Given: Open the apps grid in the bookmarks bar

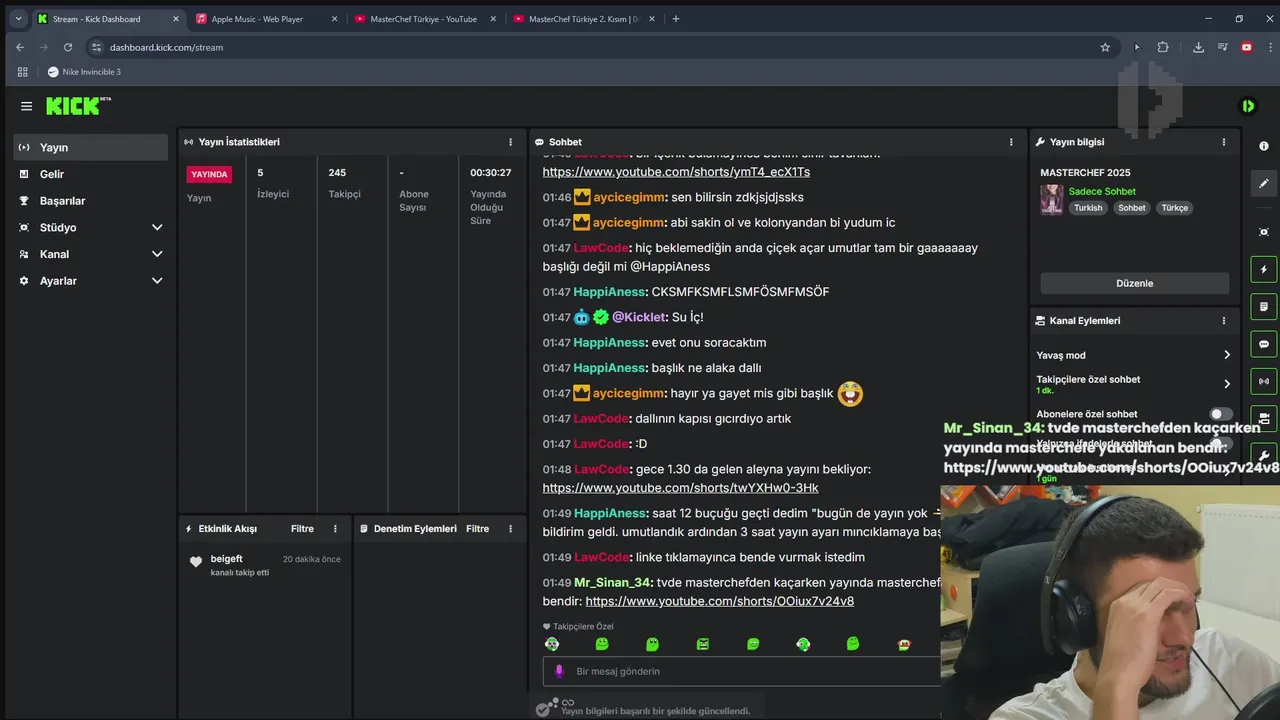Looking at the screenshot, I should 22,72.
